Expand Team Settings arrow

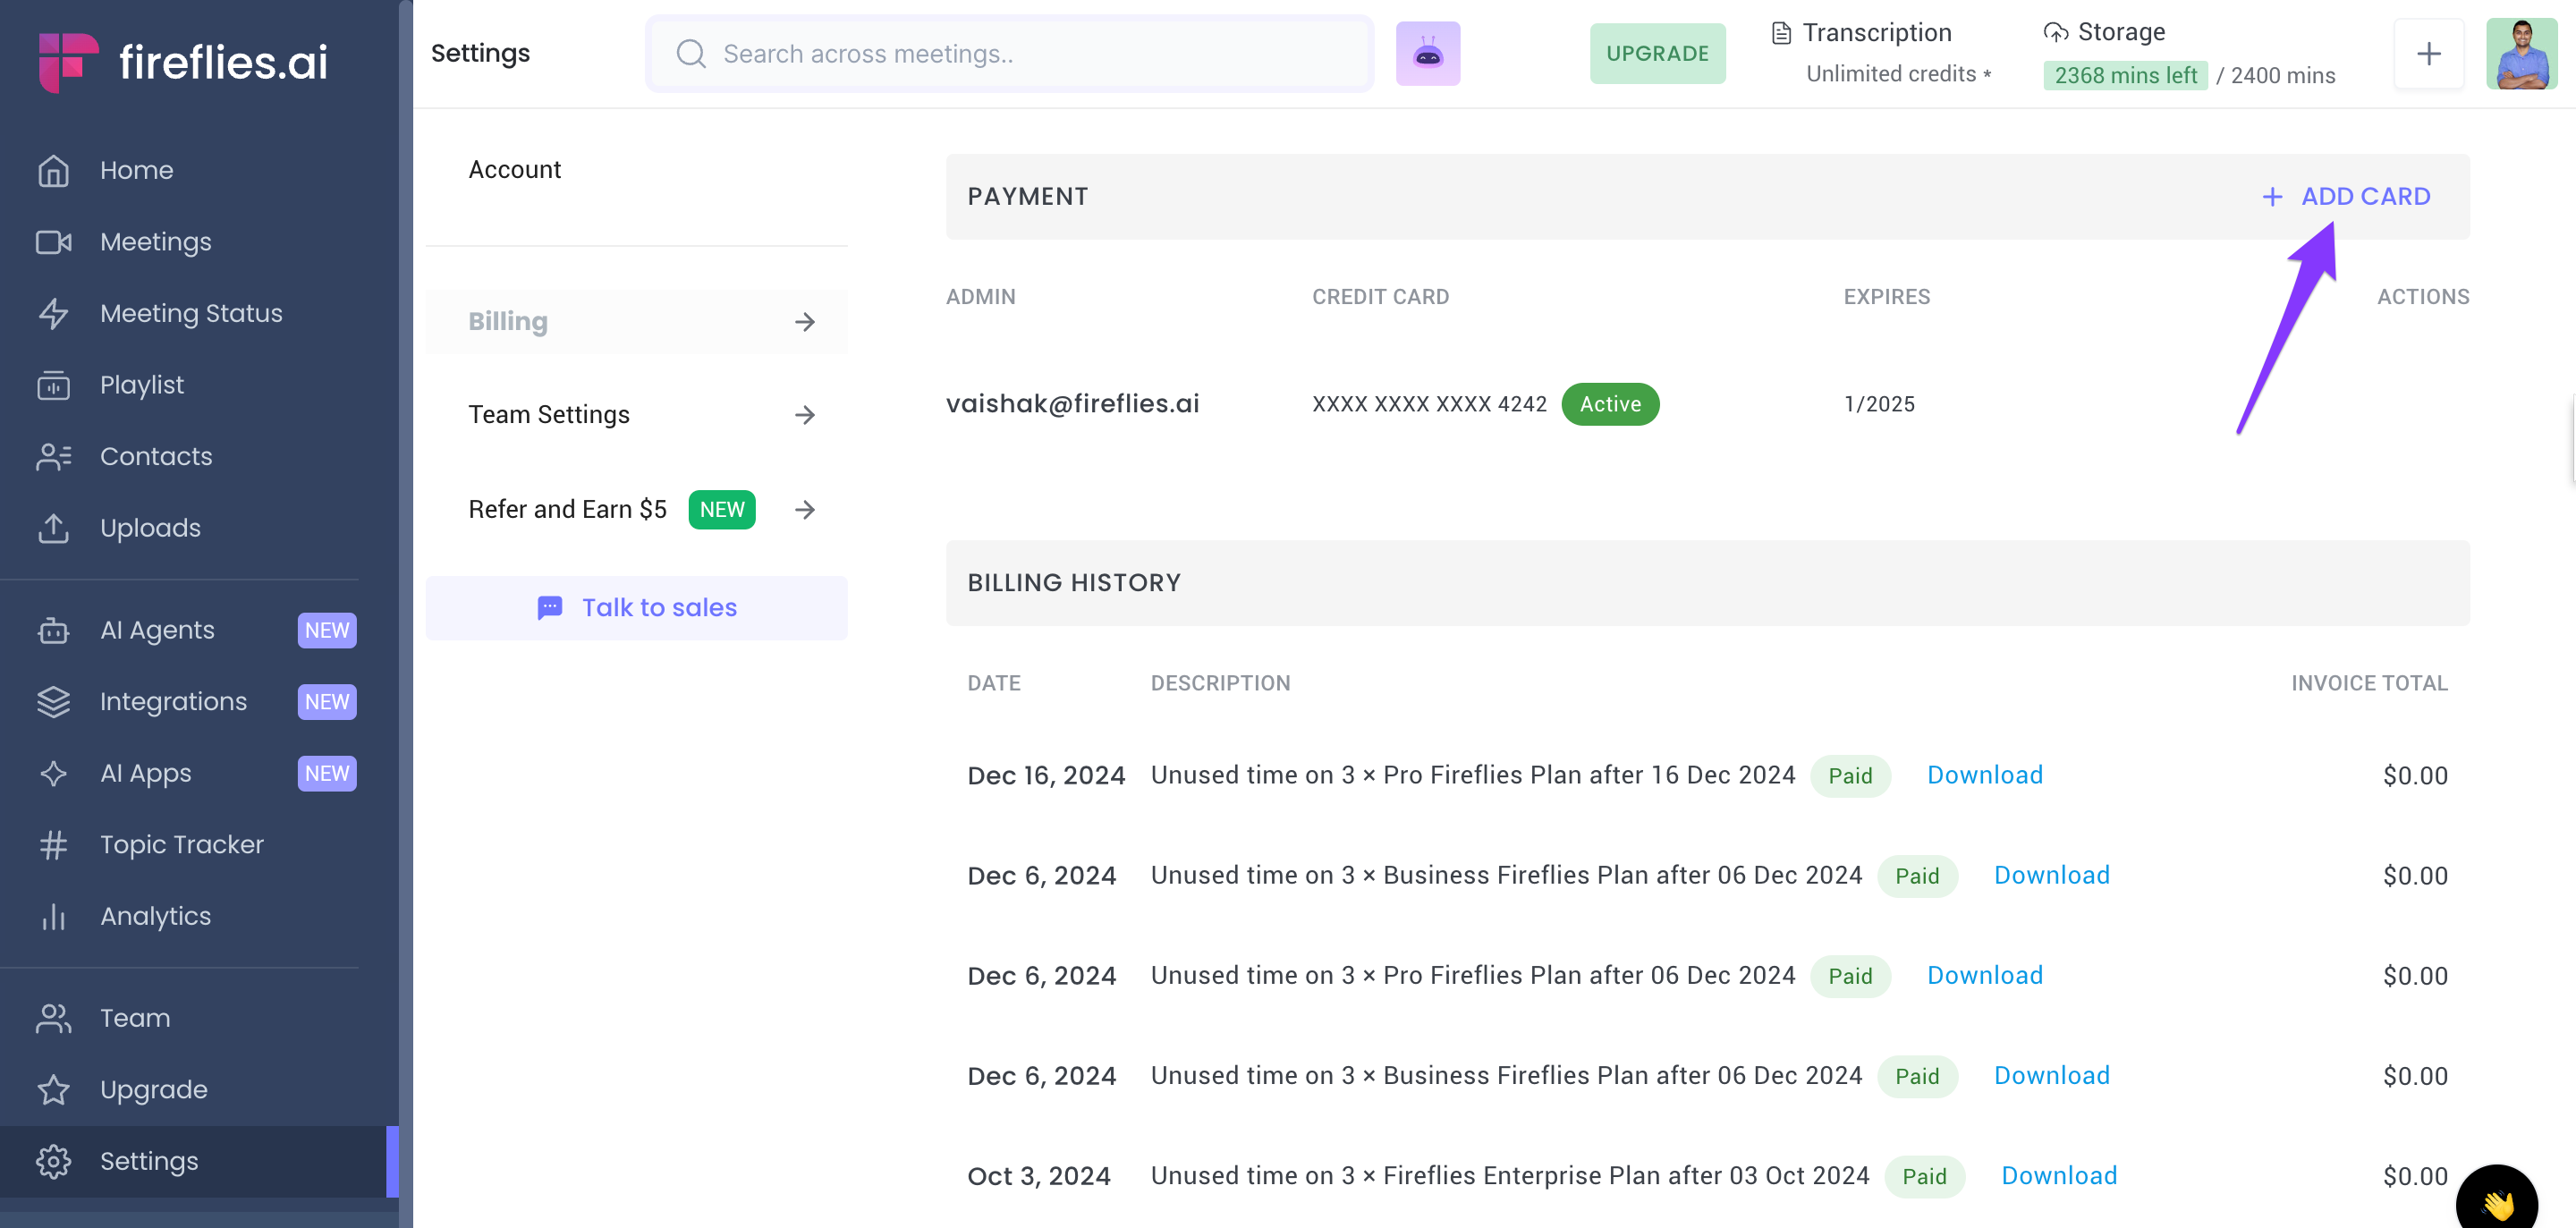coord(804,414)
